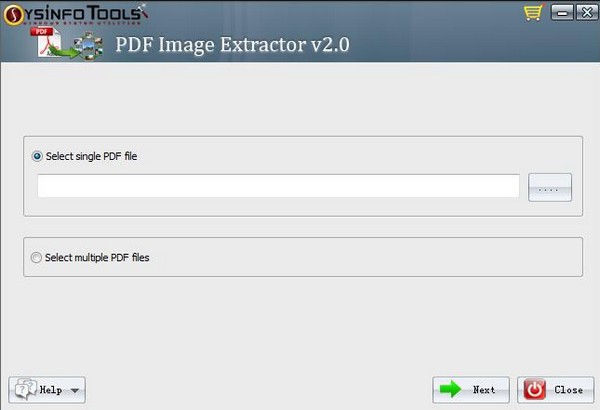
Task: Click the PDF Image Extractor v2.0 title
Action: click(x=232, y=44)
